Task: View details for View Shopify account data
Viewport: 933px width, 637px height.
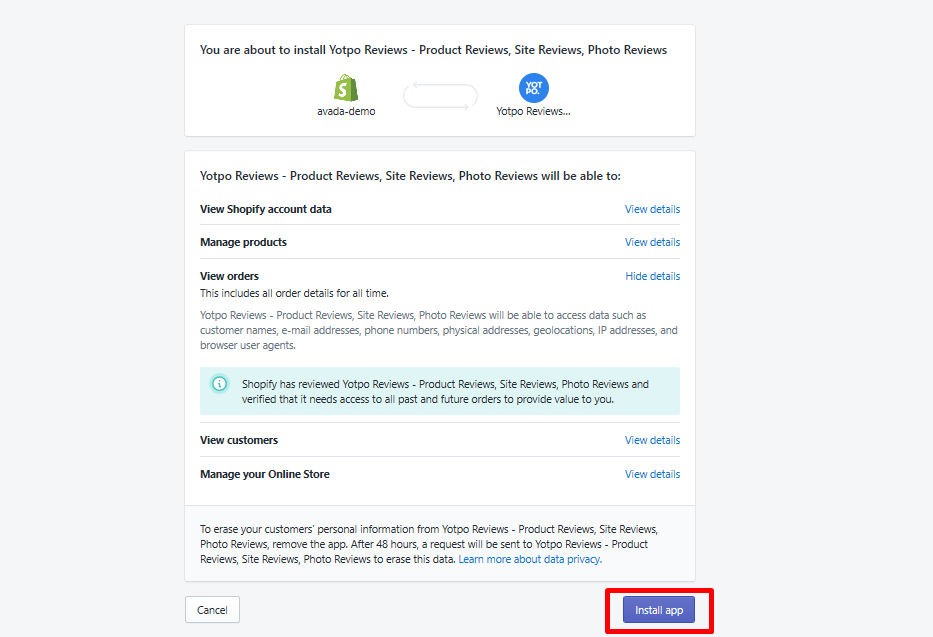Action: (652, 209)
